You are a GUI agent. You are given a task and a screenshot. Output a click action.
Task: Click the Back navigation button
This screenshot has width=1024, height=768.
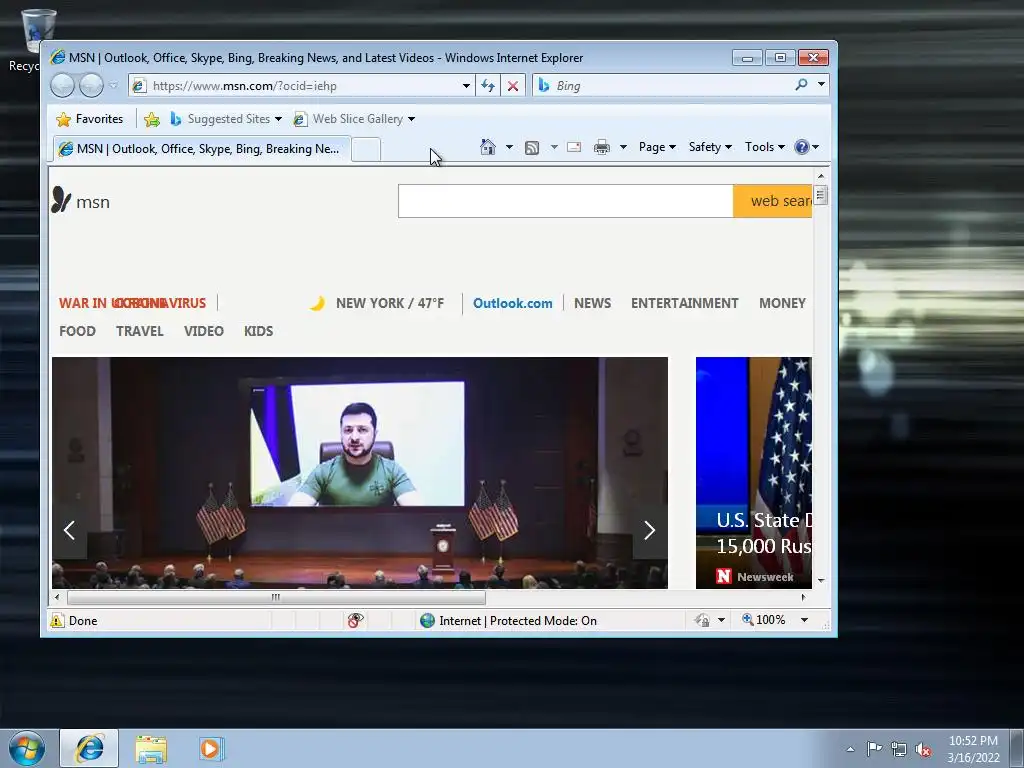click(x=62, y=86)
